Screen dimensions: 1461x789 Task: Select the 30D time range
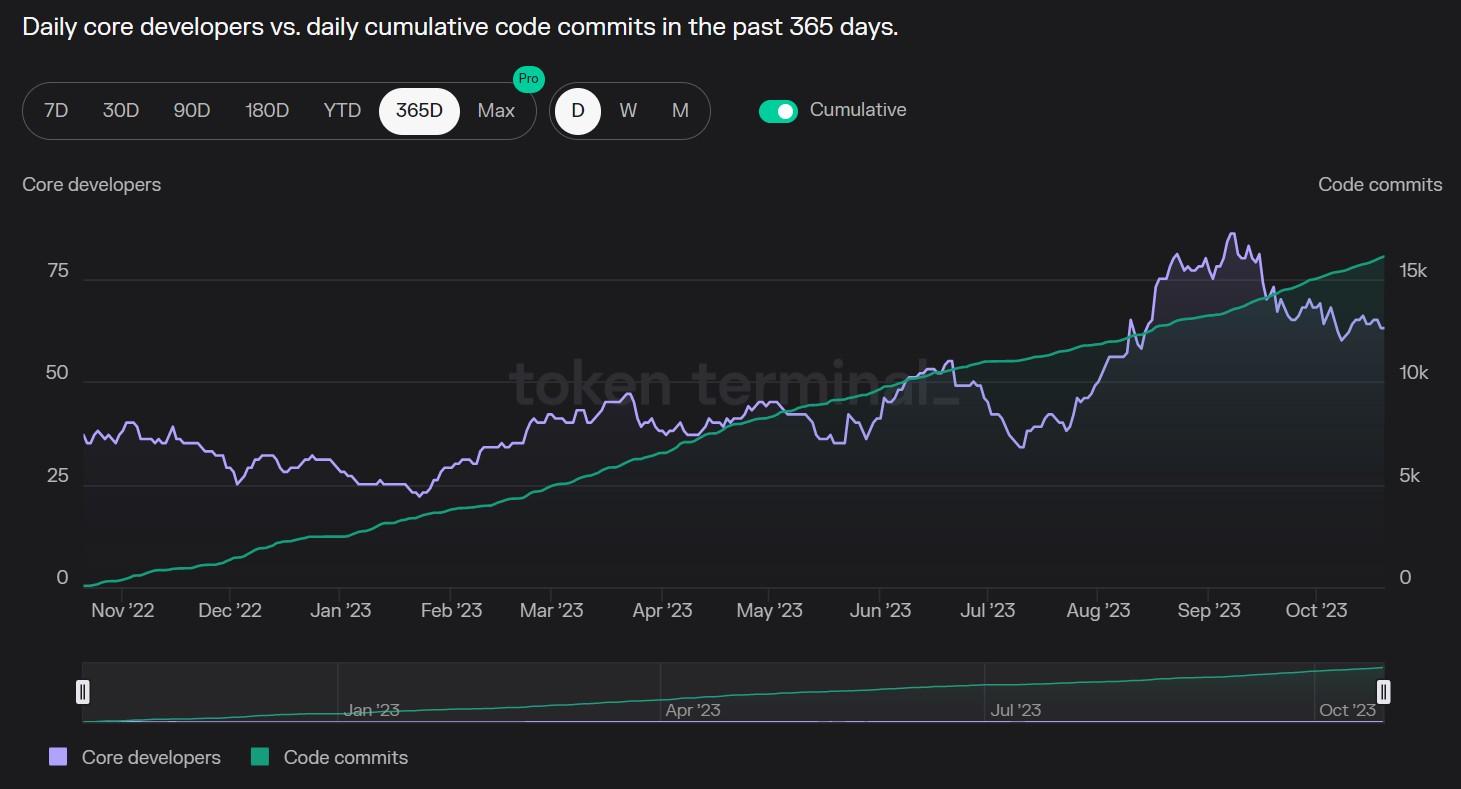point(121,111)
